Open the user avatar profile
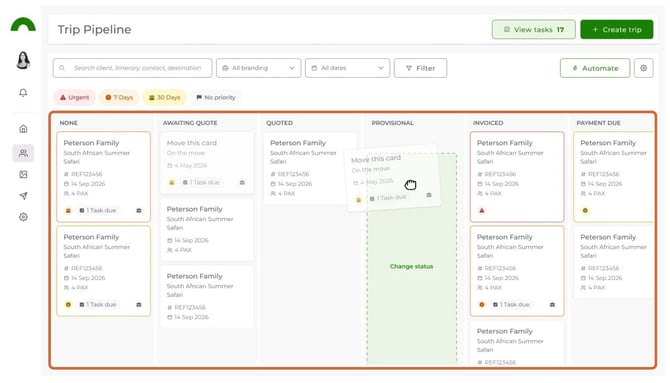The width and height of the screenshot is (670, 383). pos(23,60)
